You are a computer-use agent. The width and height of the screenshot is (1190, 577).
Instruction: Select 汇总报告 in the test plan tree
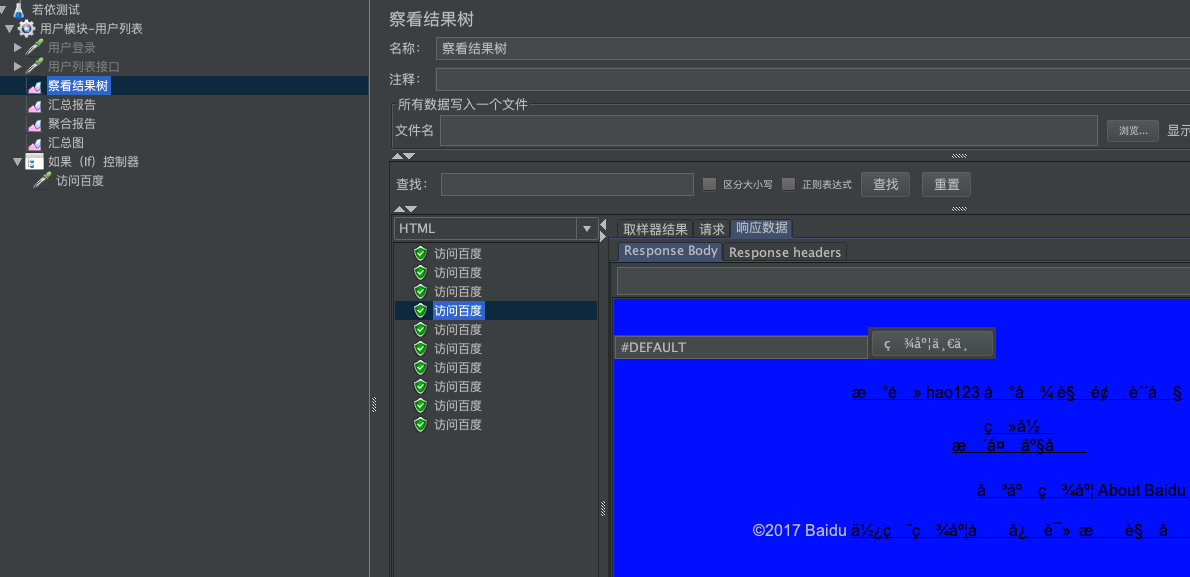pos(72,105)
